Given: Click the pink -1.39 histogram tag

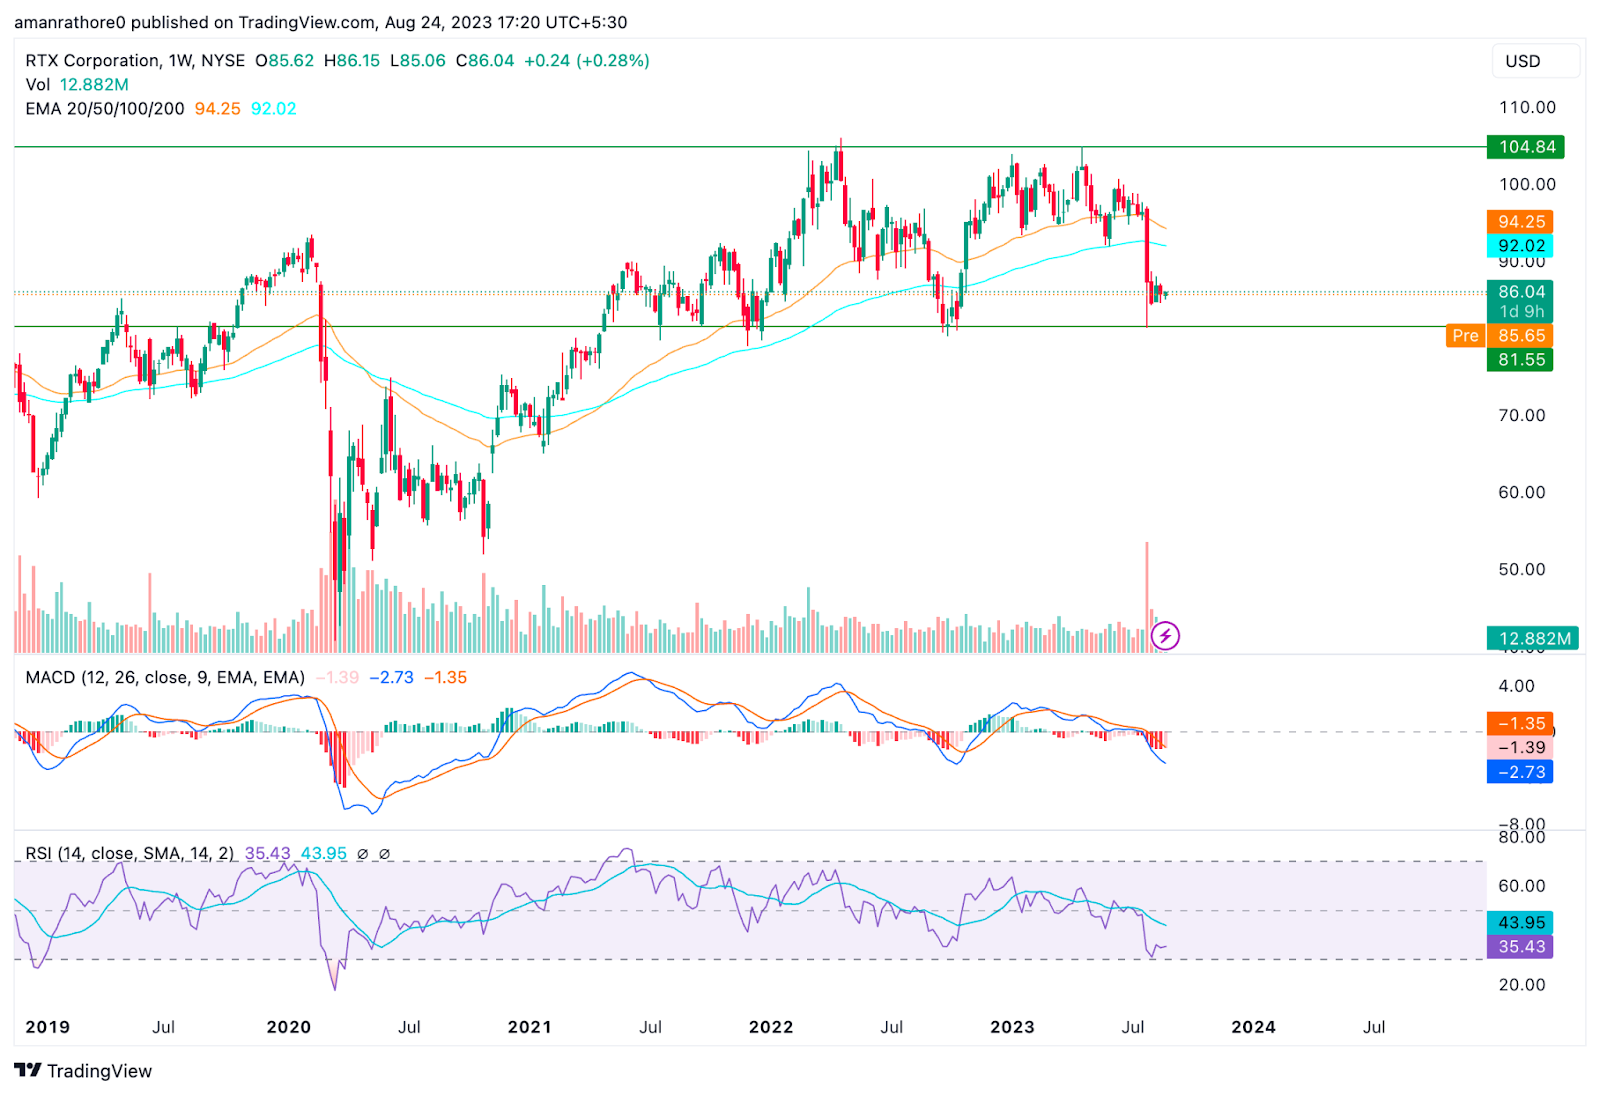Looking at the screenshot, I should (1520, 748).
